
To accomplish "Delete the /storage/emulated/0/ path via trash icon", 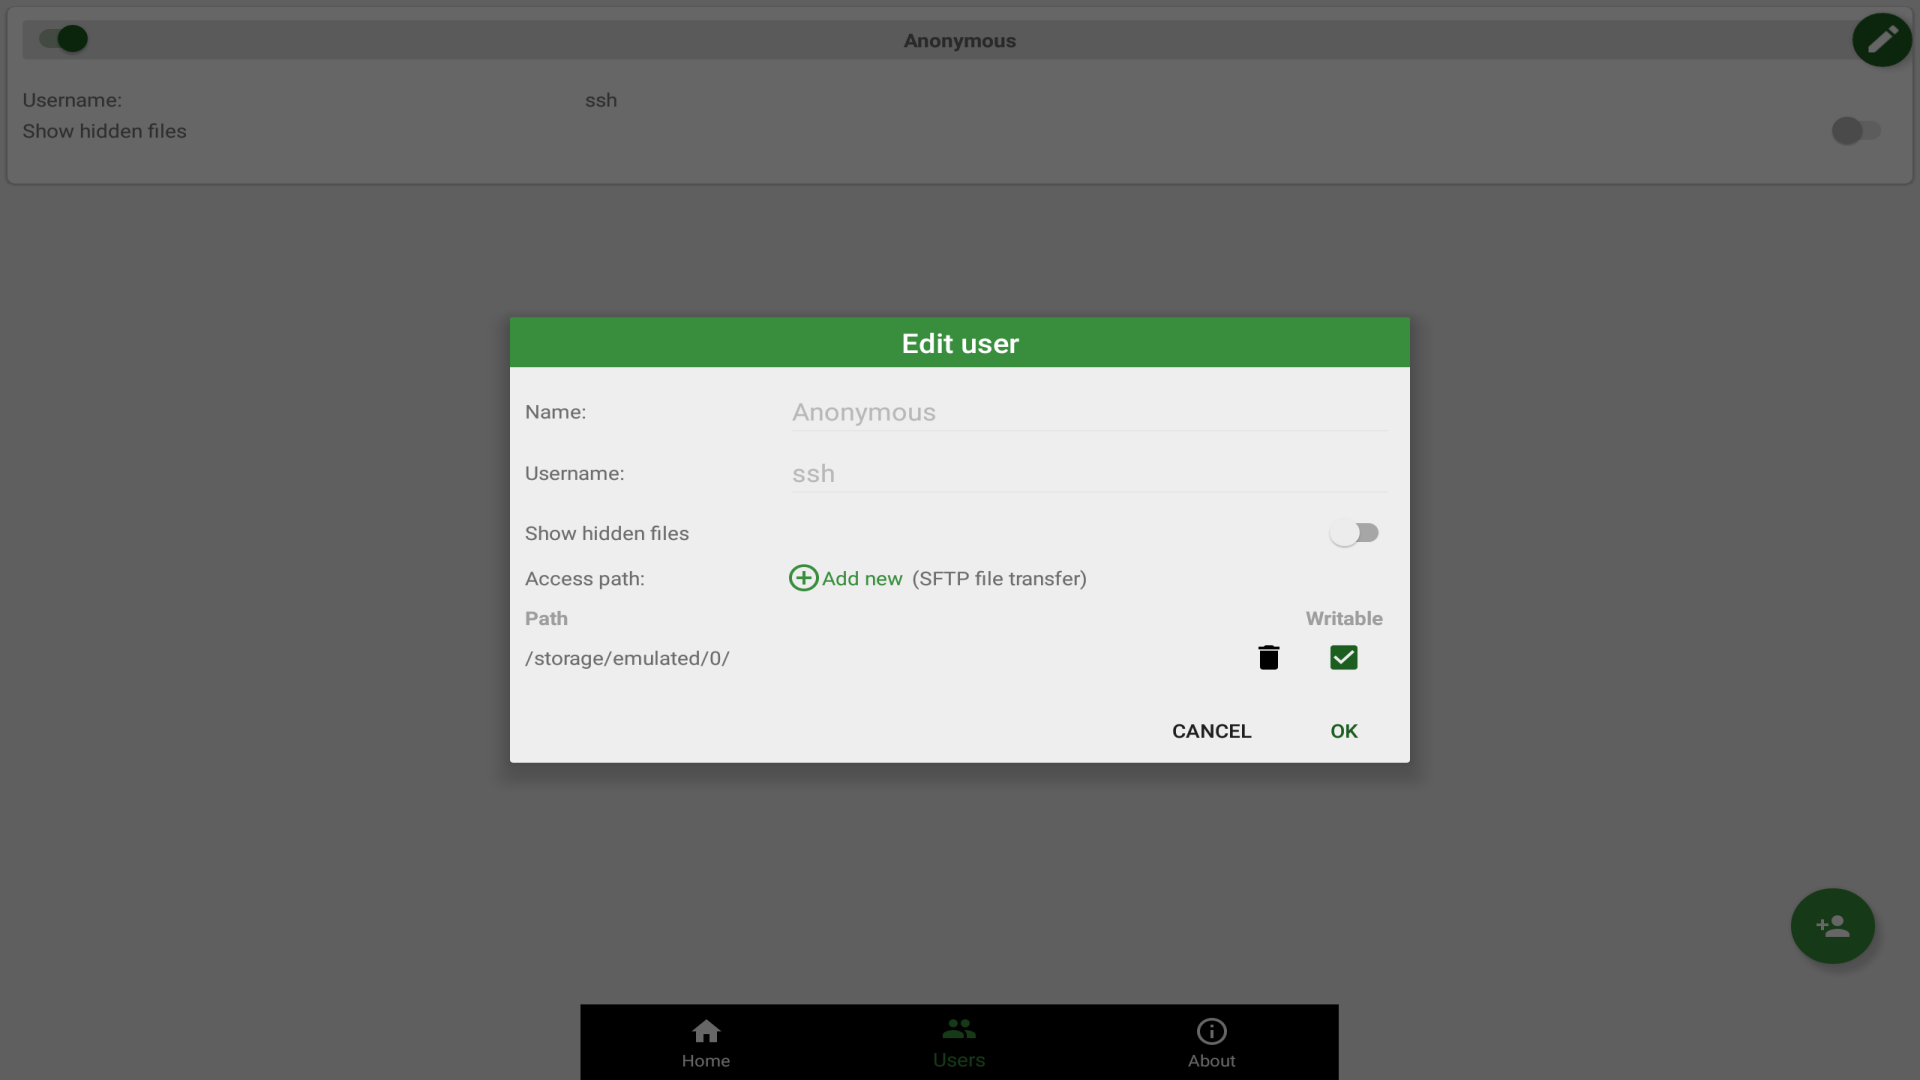I will (x=1268, y=657).
